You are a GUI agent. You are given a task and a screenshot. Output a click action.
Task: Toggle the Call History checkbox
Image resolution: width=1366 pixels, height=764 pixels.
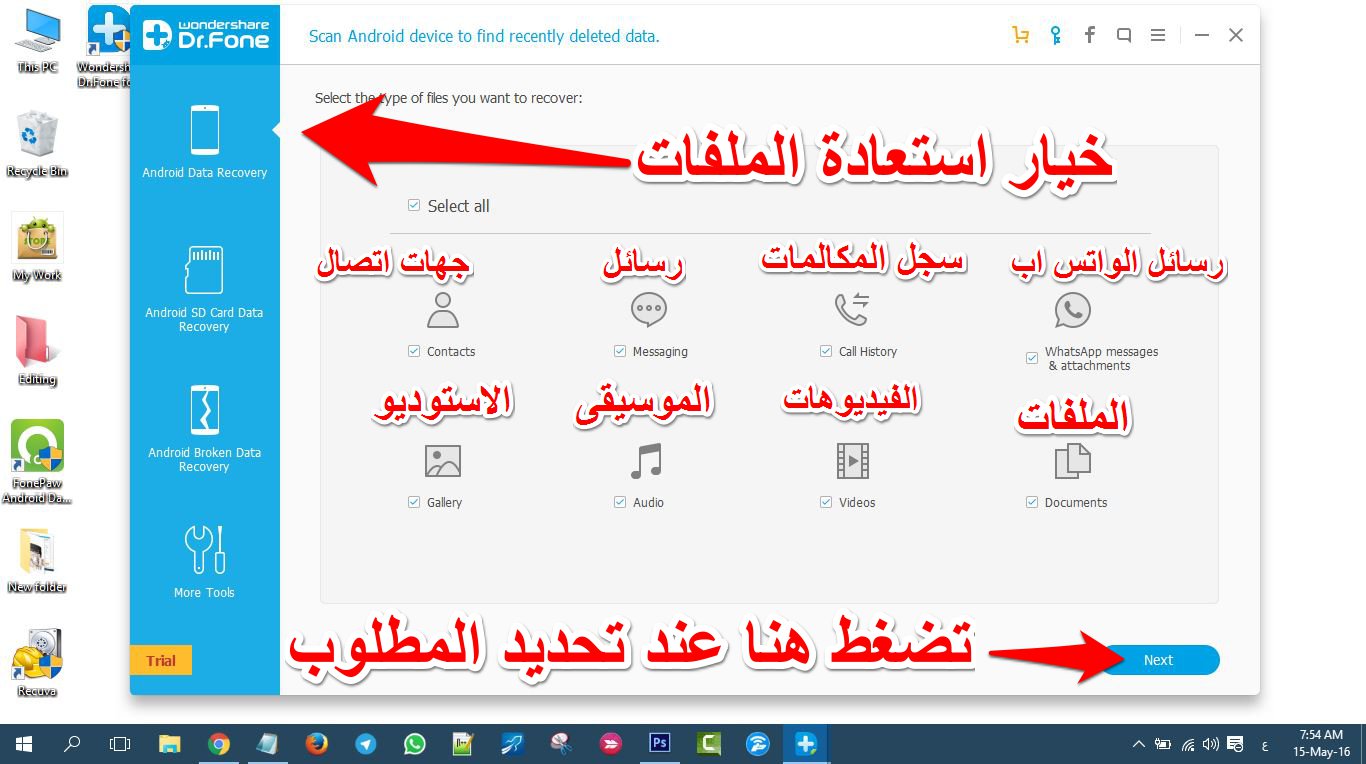tap(826, 351)
